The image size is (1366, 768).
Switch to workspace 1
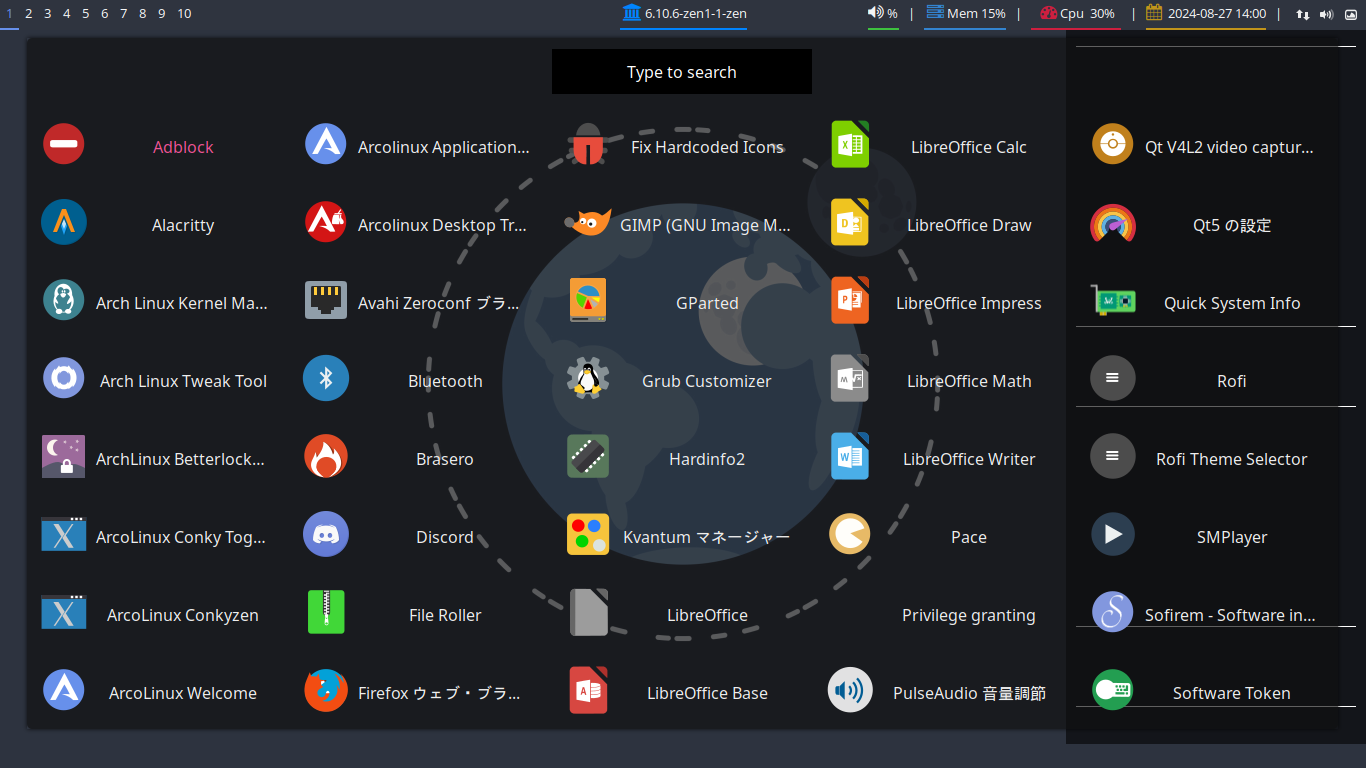tap(10, 14)
